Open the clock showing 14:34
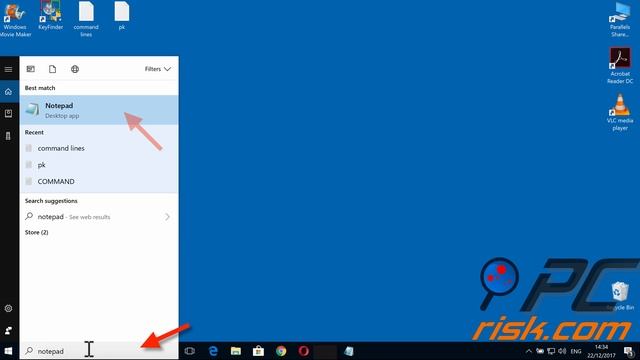 [601, 351]
